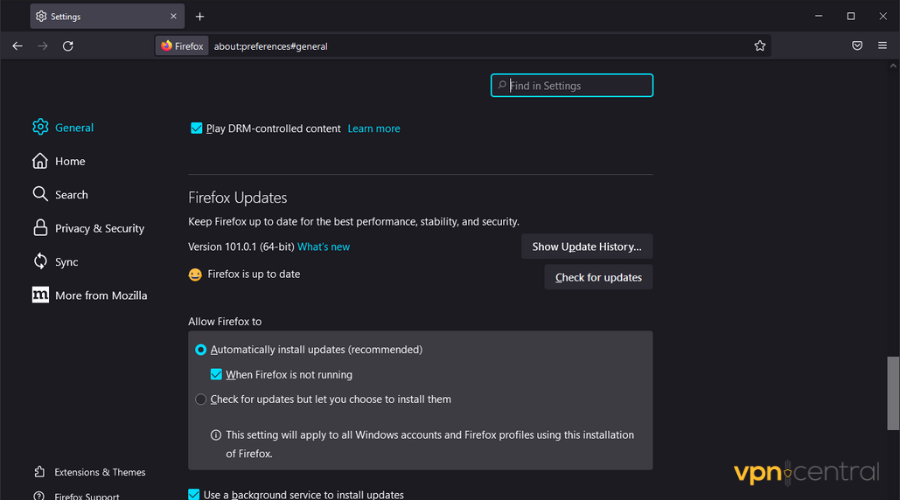900x500 pixels.
Task: Select Automatically install updates option
Action: point(201,350)
